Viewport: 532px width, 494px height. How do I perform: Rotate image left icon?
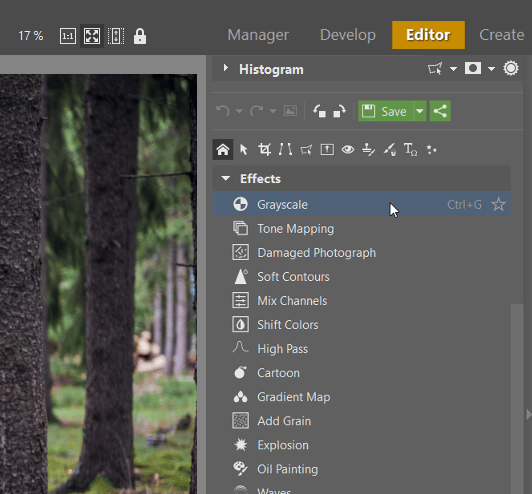(x=319, y=111)
